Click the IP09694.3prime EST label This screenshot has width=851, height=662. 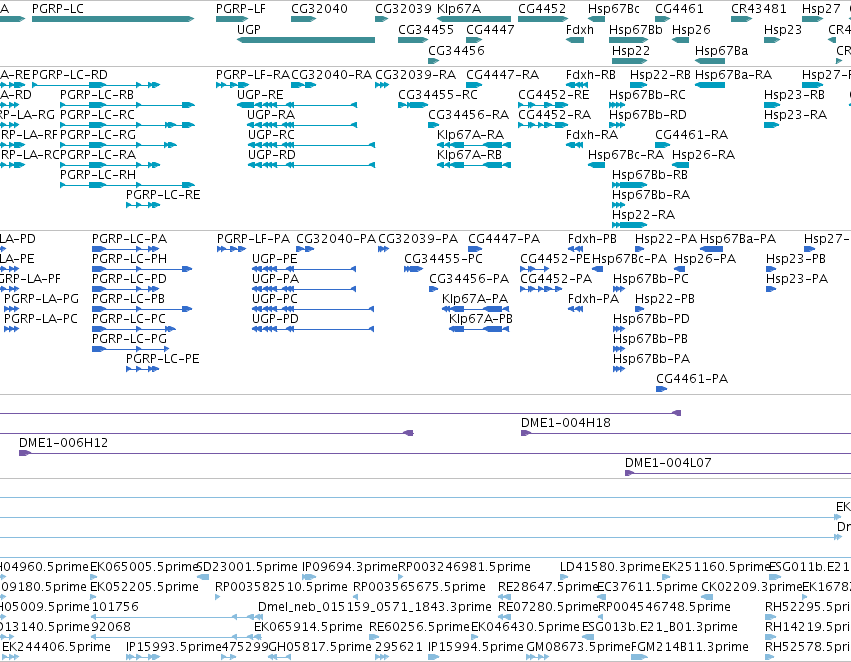(x=350, y=568)
